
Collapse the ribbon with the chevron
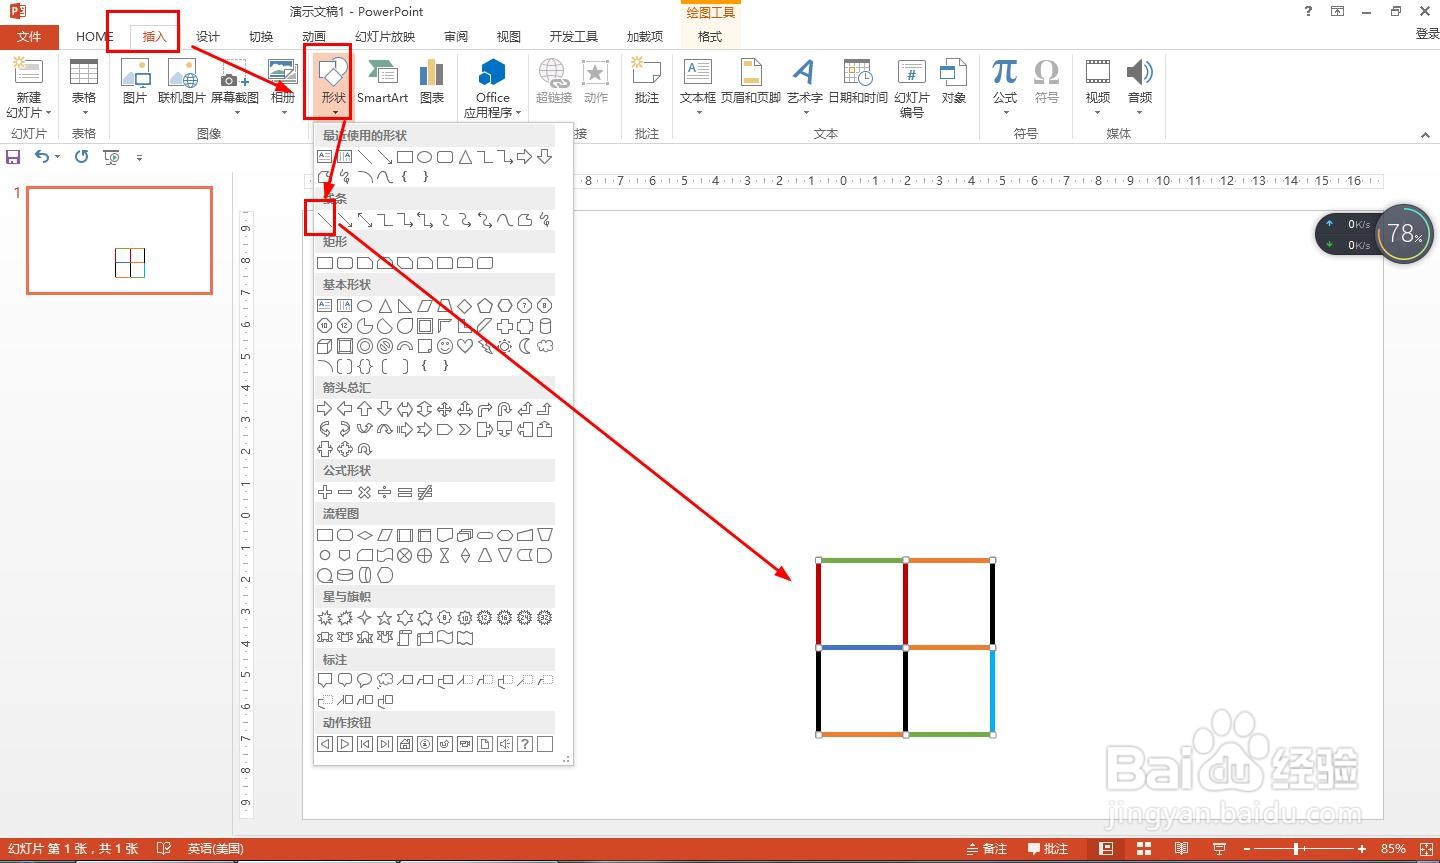1425,135
